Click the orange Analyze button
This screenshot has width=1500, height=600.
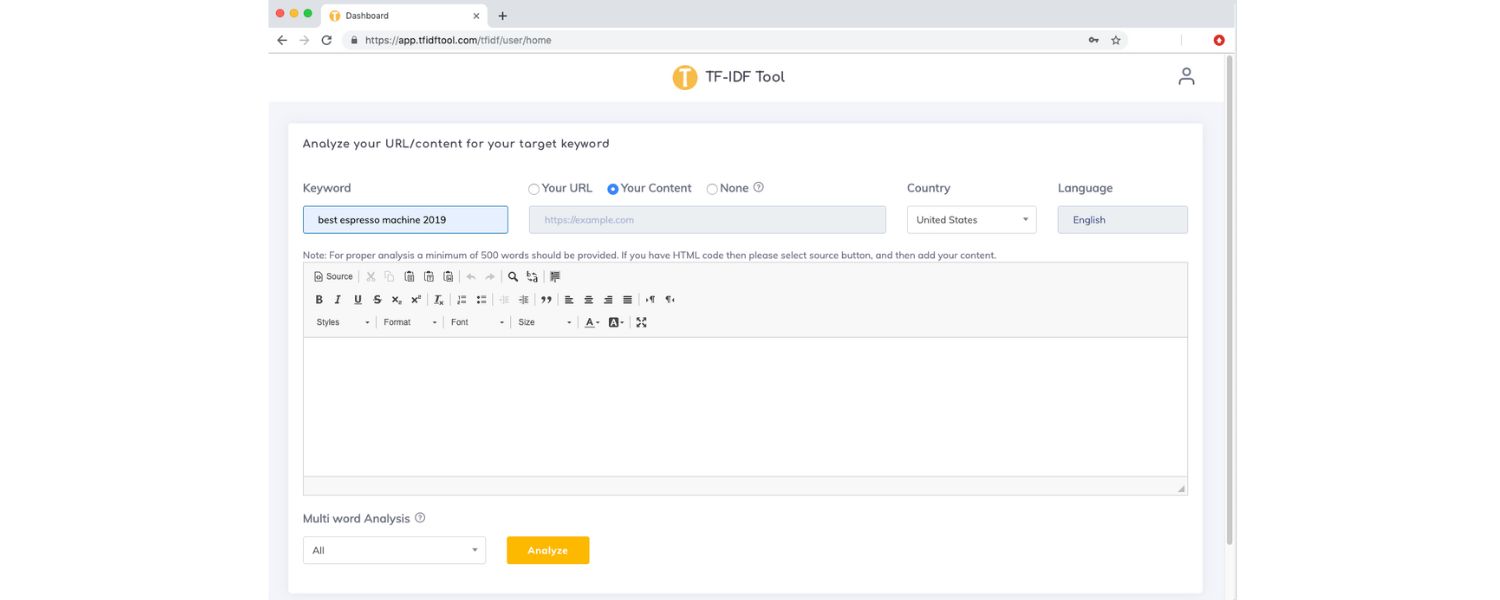click(x=547, y=550)
